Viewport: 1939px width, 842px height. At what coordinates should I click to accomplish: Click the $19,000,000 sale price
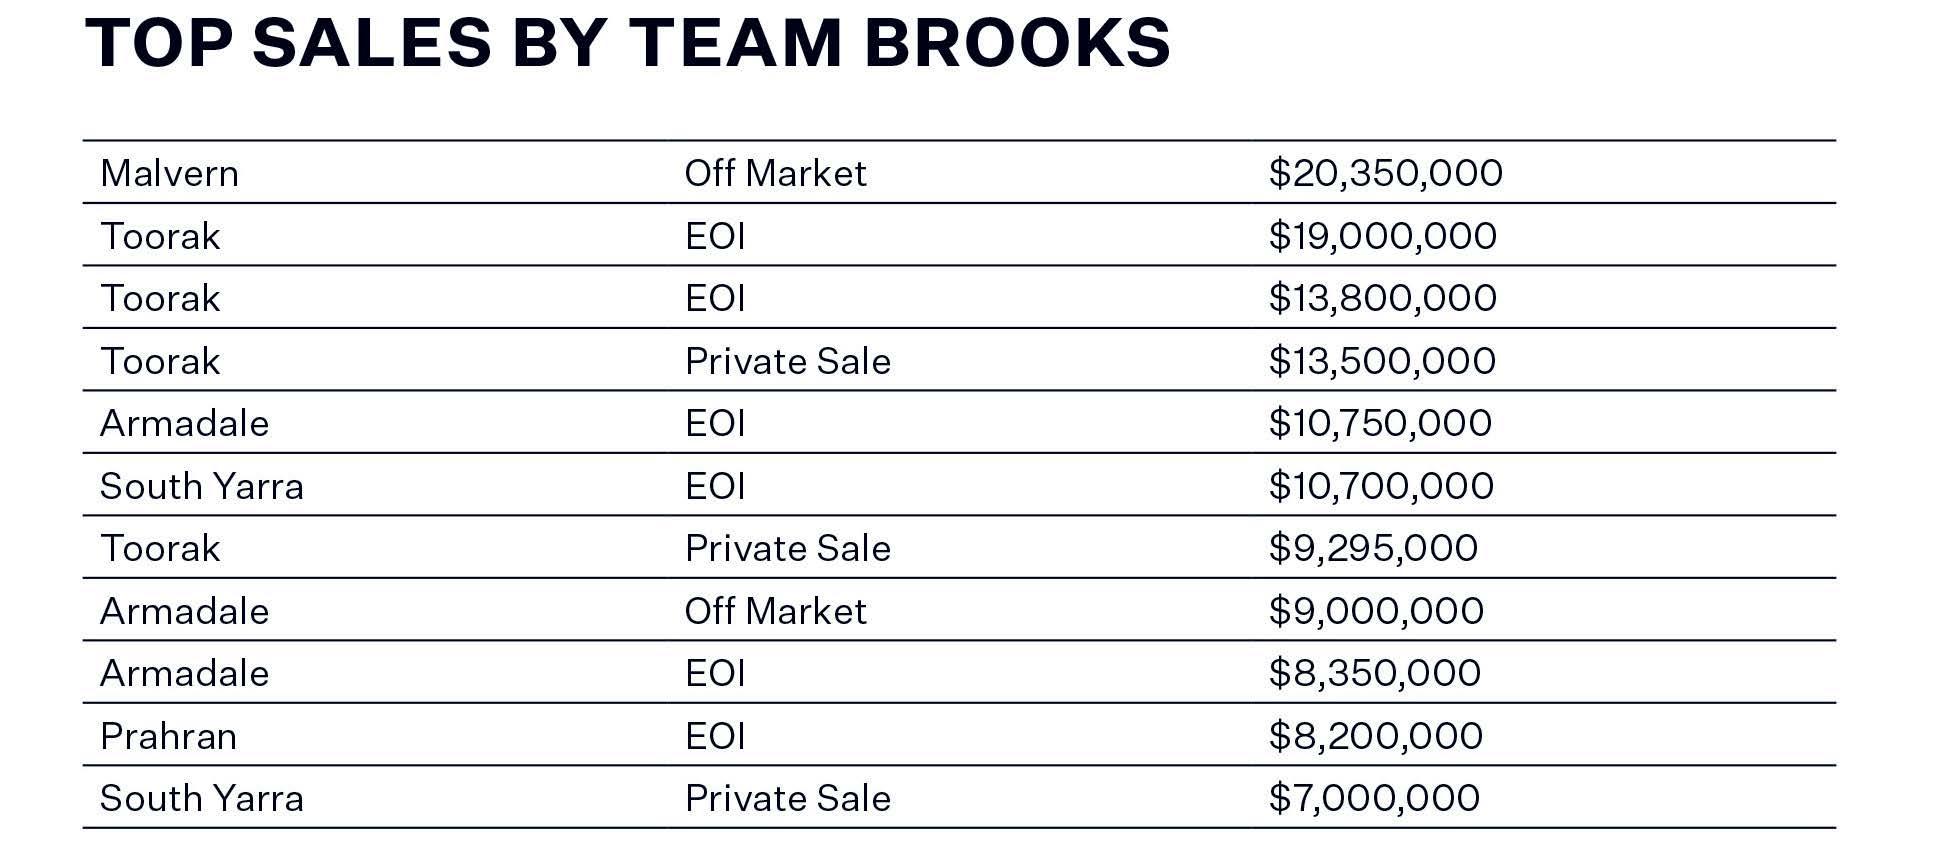(x=1381, y=236)
